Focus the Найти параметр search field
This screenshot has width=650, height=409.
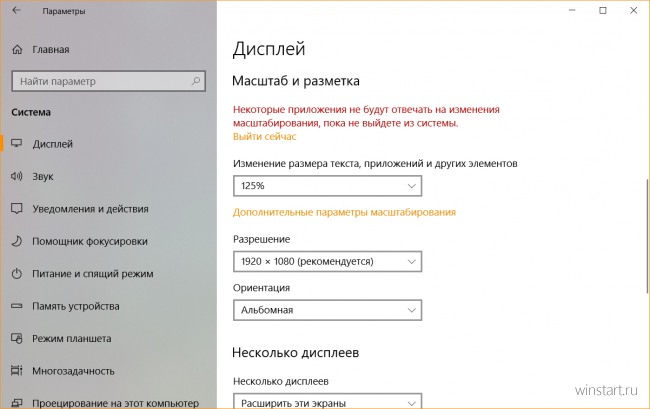pos(109,81)
